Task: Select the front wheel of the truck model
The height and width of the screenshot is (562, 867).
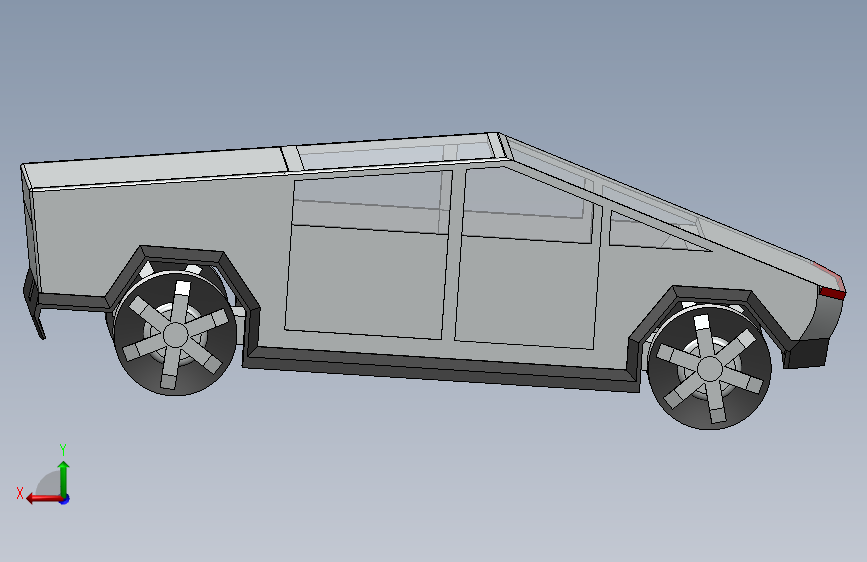Action: [x=709, y=368]
